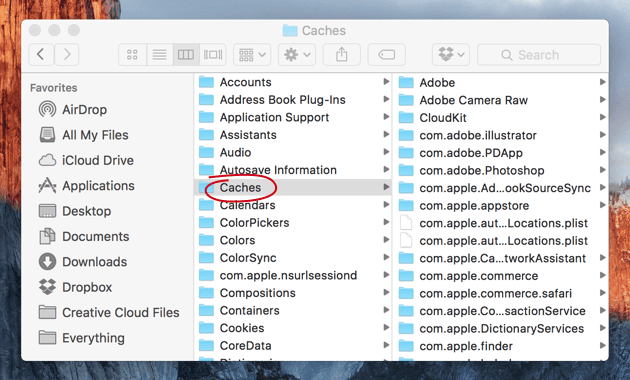Viewport: 630px width, 380px height.
Task: Select the com.apple.Ca…tworkAssistant folder
Action: click(501, 258)
